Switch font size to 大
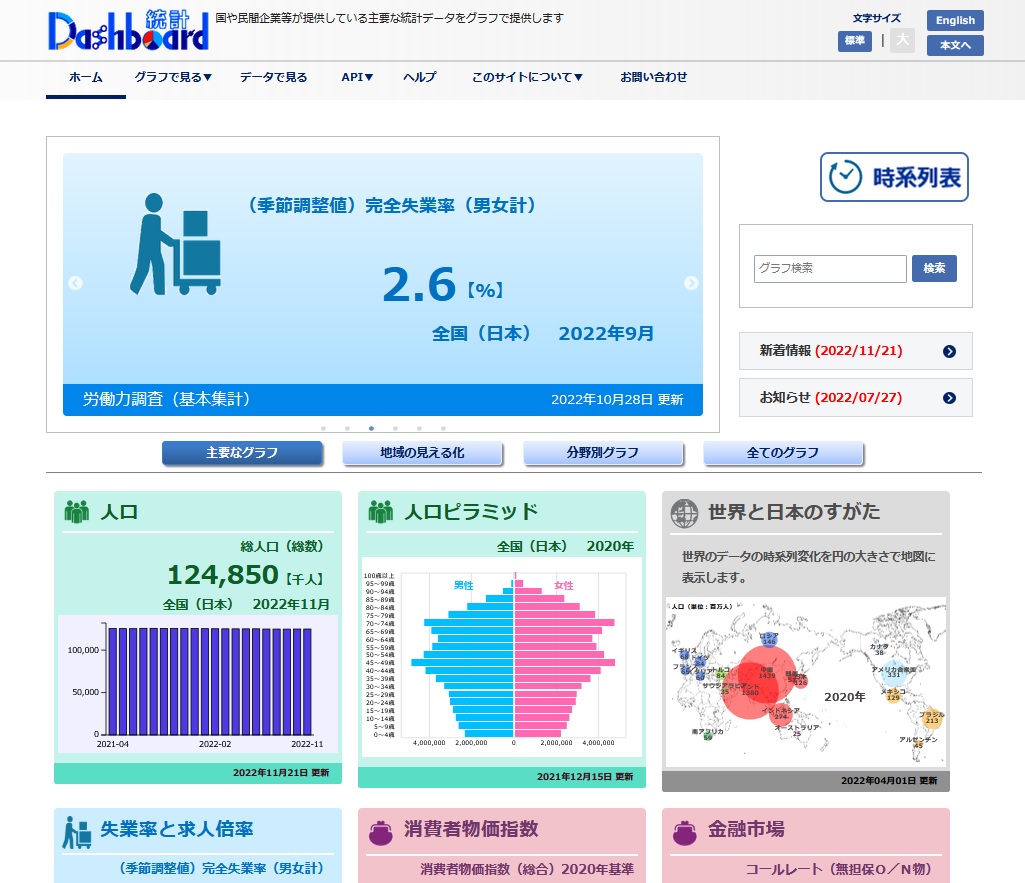This screenshot has height=883, width=1025. 901,41
